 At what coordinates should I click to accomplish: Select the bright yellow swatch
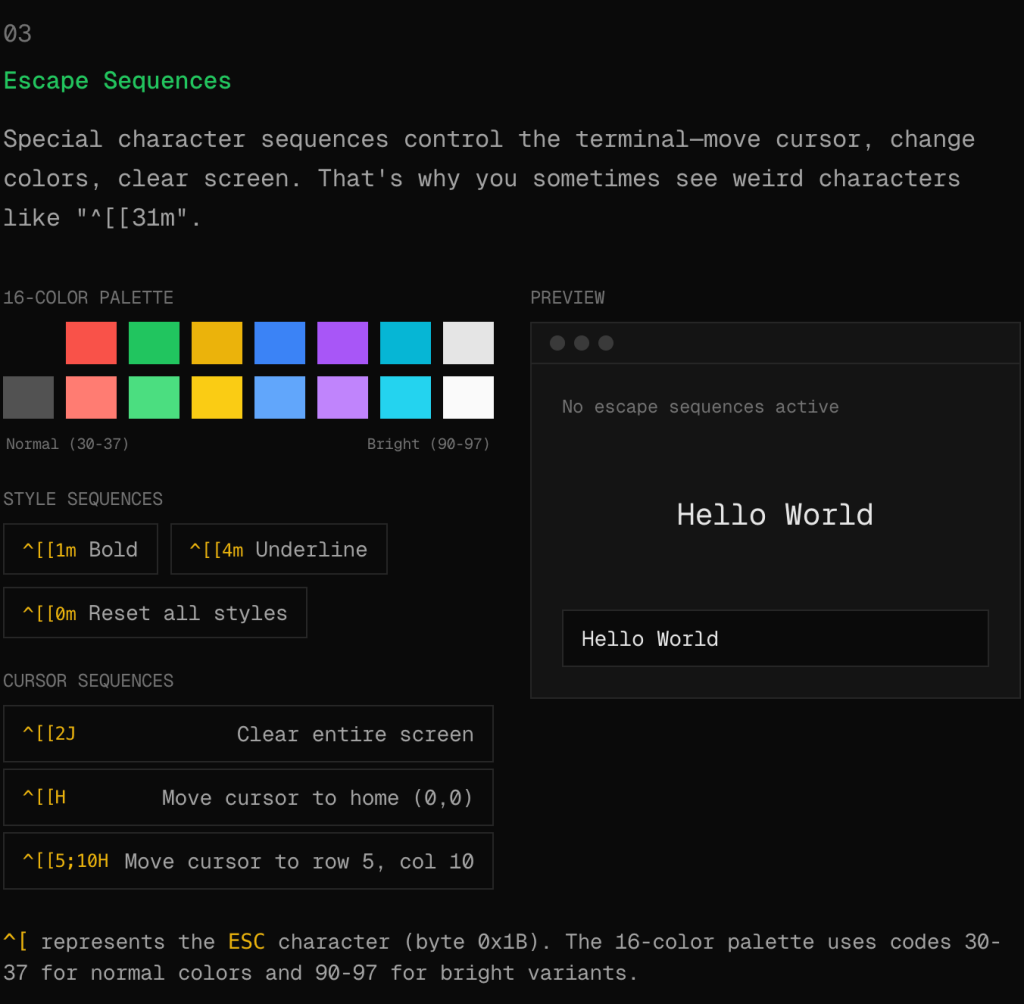217,397
